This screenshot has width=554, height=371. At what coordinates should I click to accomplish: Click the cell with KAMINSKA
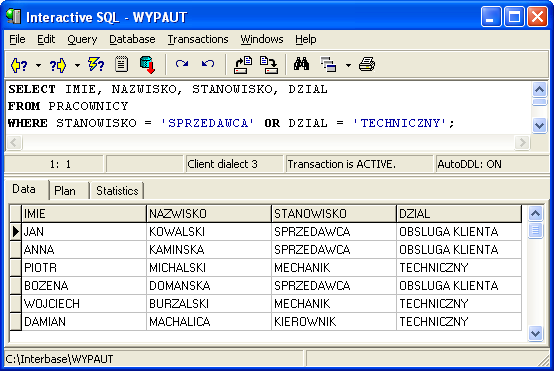(209, 250)
